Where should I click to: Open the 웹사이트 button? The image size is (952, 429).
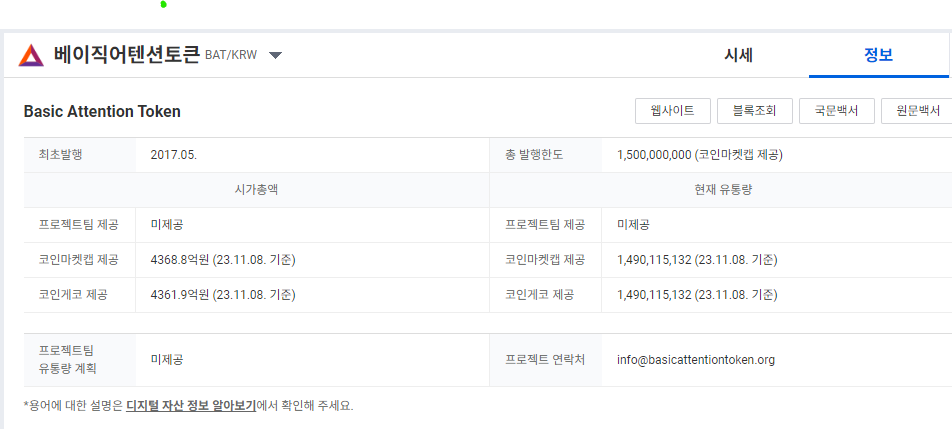click(x=672, y=111)
